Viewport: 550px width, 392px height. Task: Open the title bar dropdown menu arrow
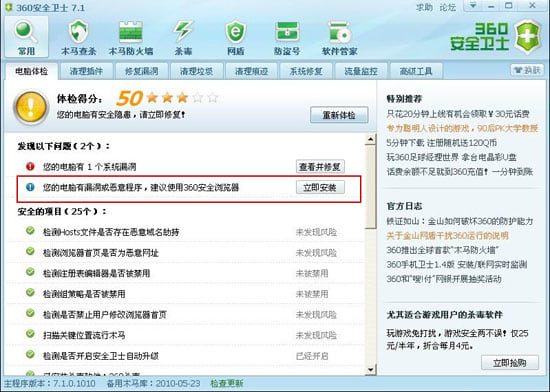[x=473, y=6]
